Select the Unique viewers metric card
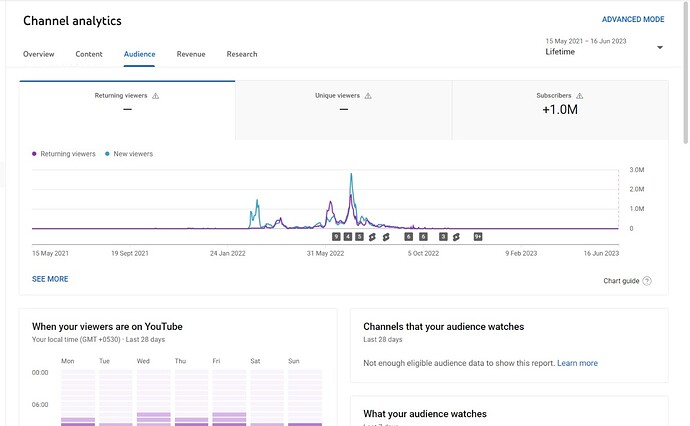The image size is (690, 426). [x=344, y=110]
